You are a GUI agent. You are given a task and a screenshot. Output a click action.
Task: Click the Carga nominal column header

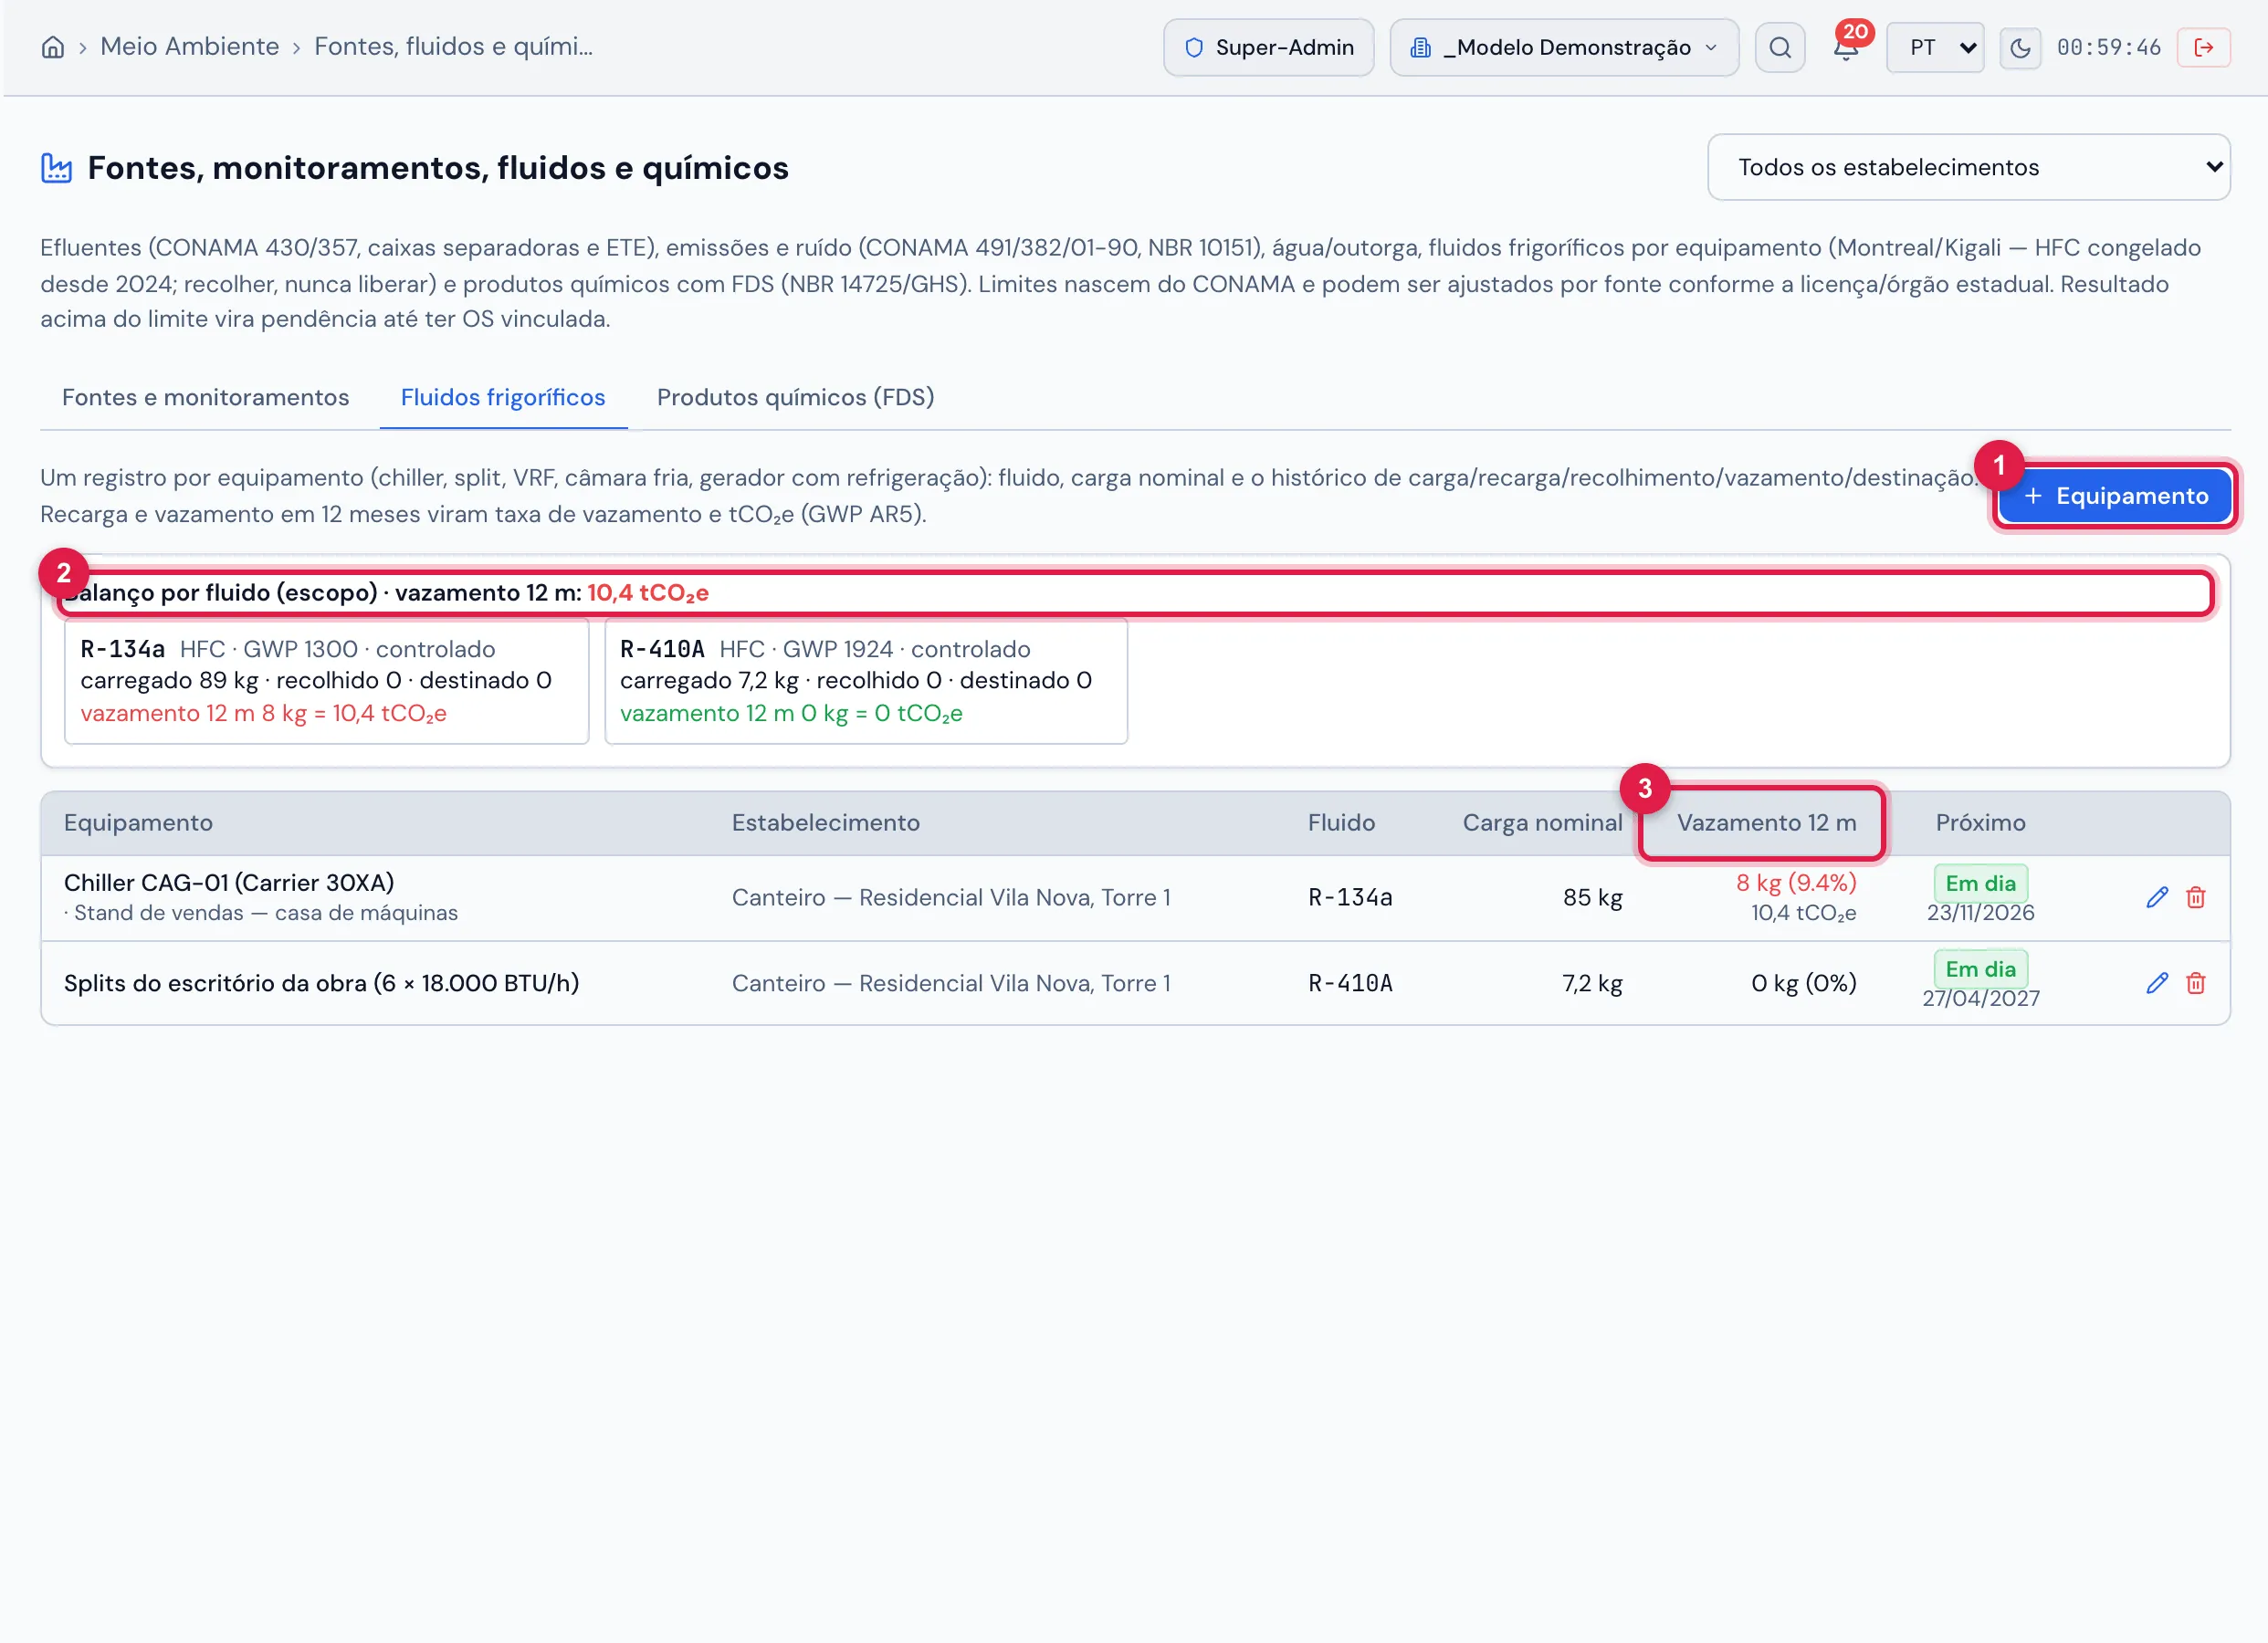pyautogui.click(x=1542, y=822)
